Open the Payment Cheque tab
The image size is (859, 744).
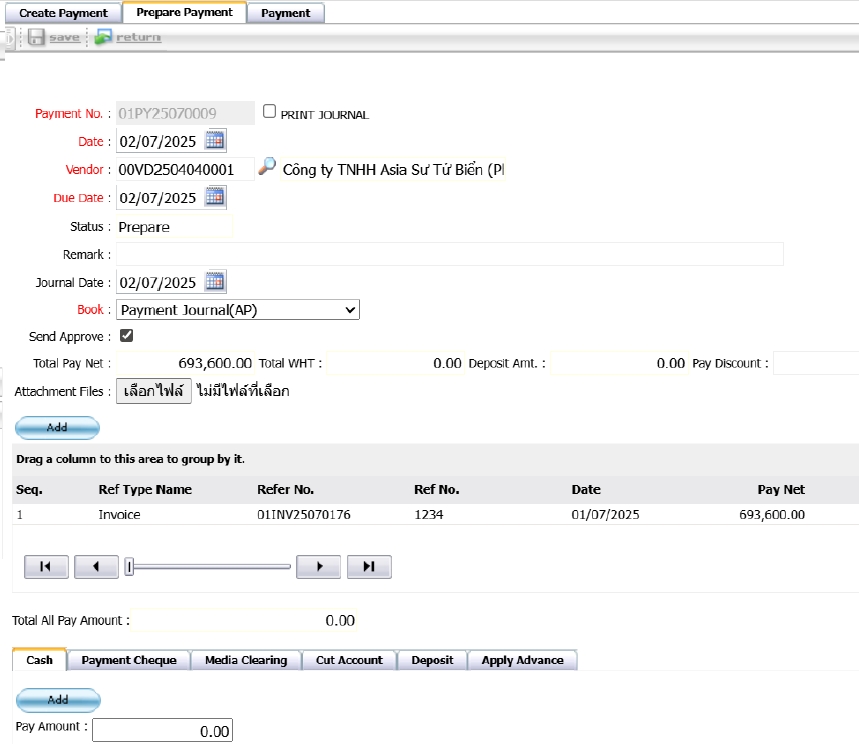(x=129, y=660)
